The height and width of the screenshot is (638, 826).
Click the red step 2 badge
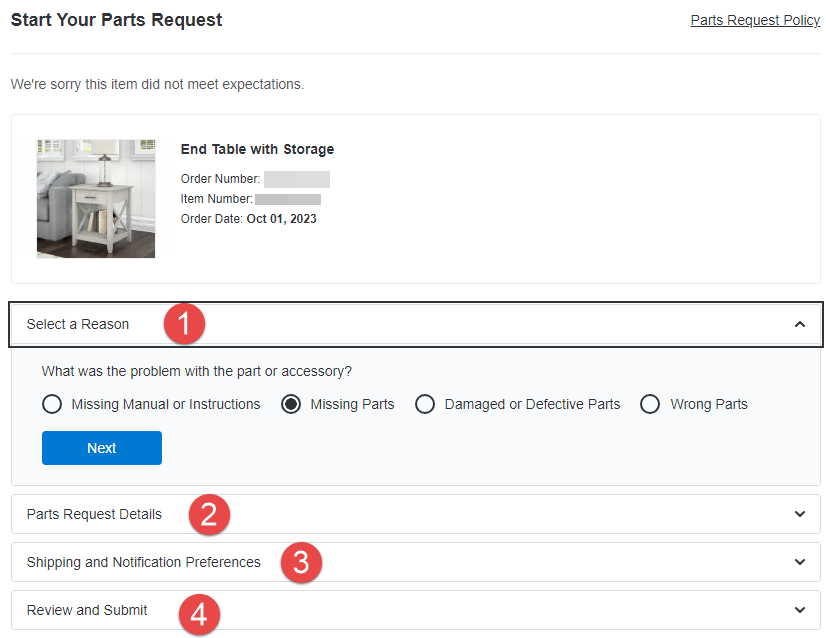coord(209,515)
